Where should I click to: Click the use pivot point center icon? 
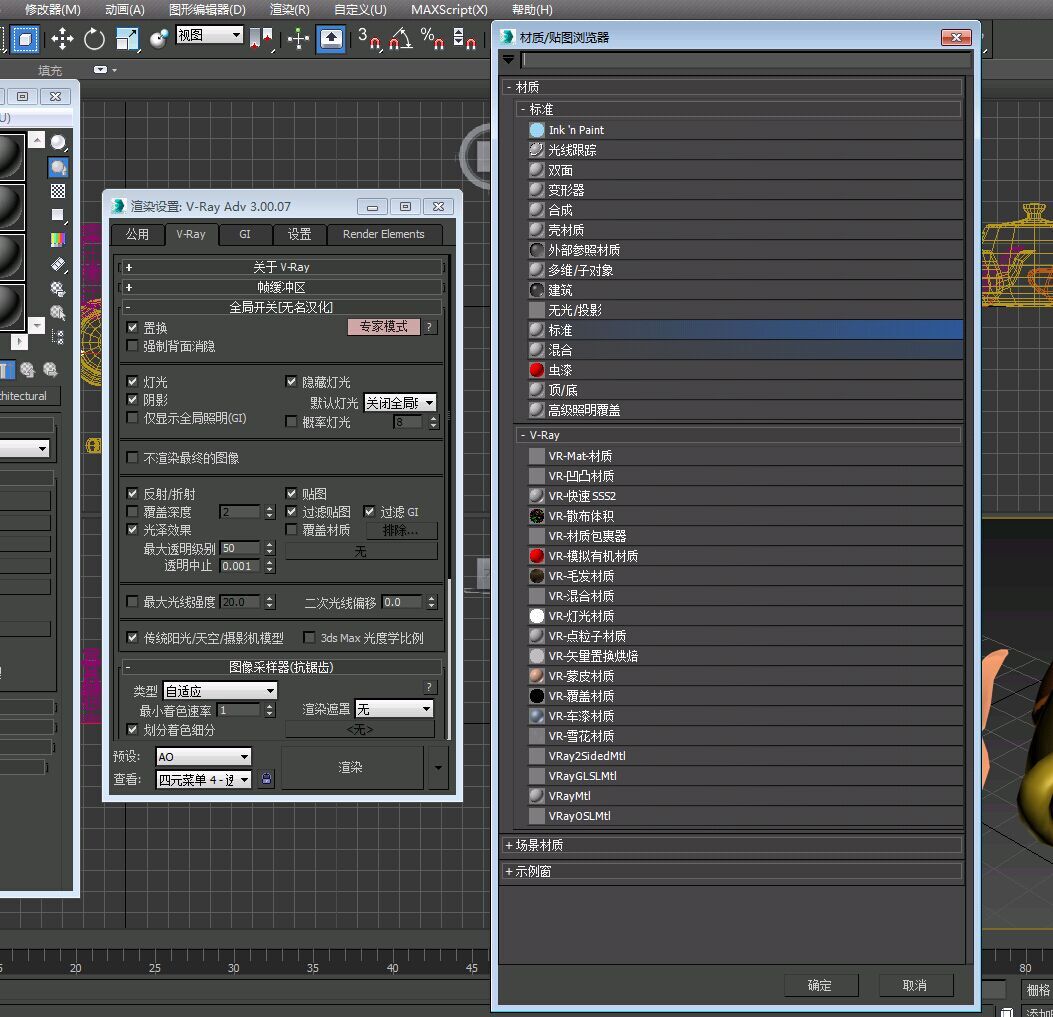tap(261, 39)
